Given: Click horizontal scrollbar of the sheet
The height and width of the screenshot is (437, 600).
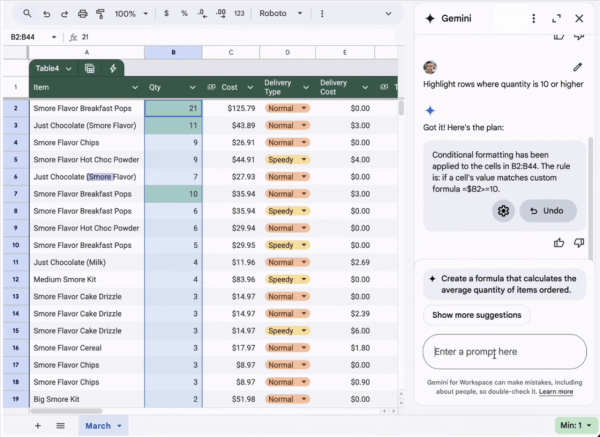Looking at the screenshot, I should [66, 411].
